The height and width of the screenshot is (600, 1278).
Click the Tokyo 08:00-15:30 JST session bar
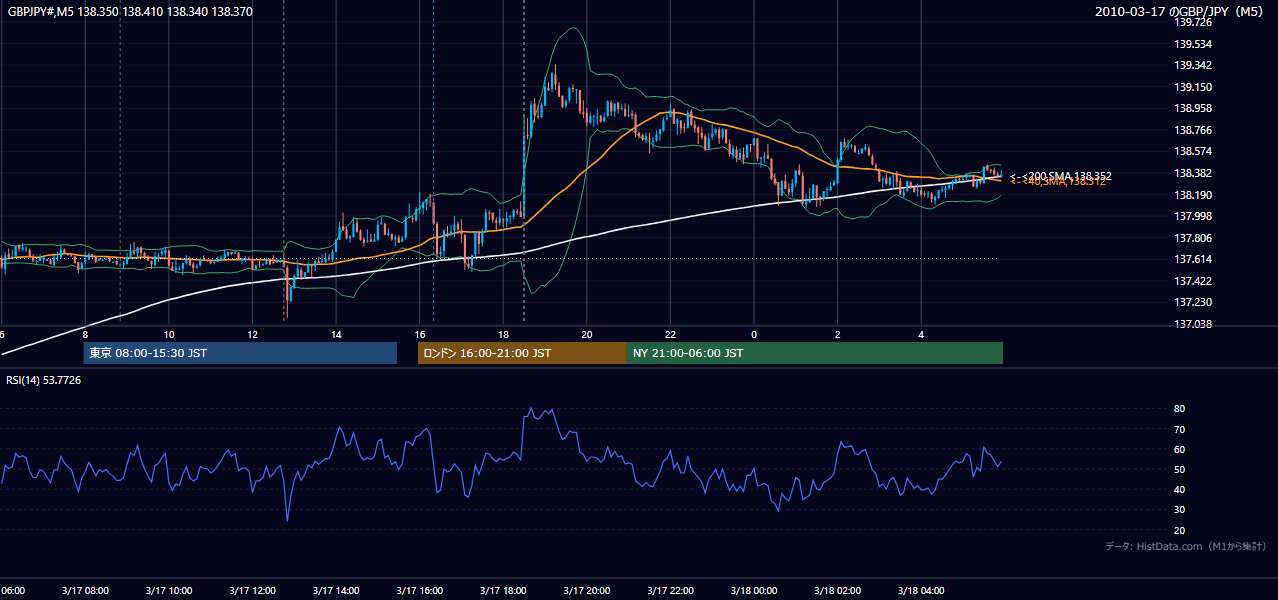(x=240, y=353)
